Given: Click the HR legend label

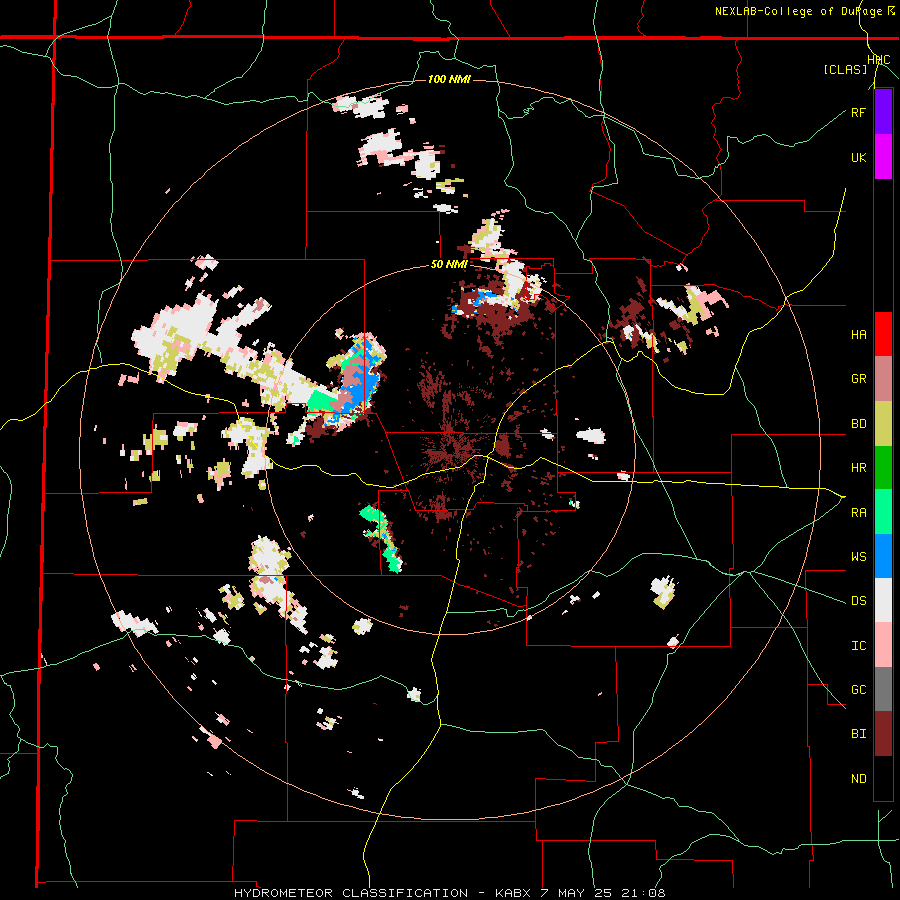Looking at the screenshot, I should point(858,468).
